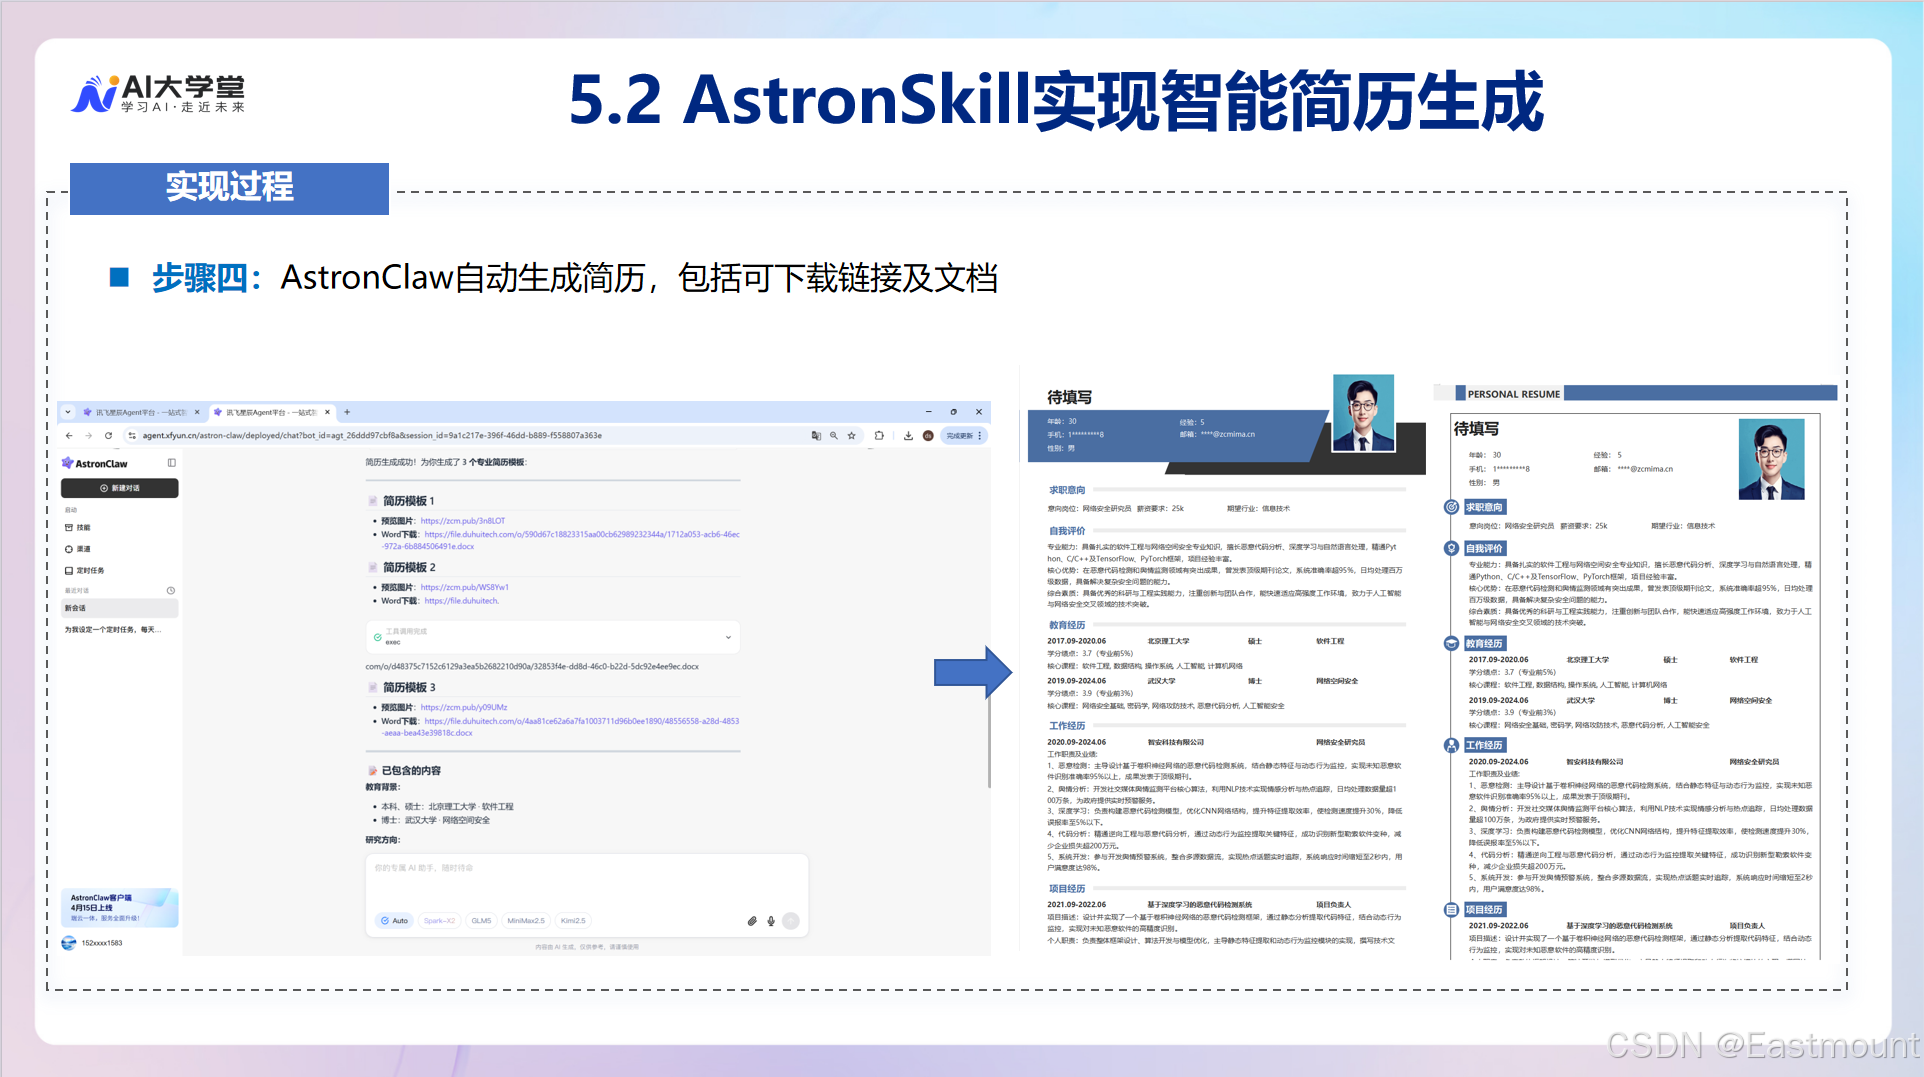The height and width of the screenshot is (1077, 1924).
Task: Open Word download link for template 2
Action: point(461,601)
